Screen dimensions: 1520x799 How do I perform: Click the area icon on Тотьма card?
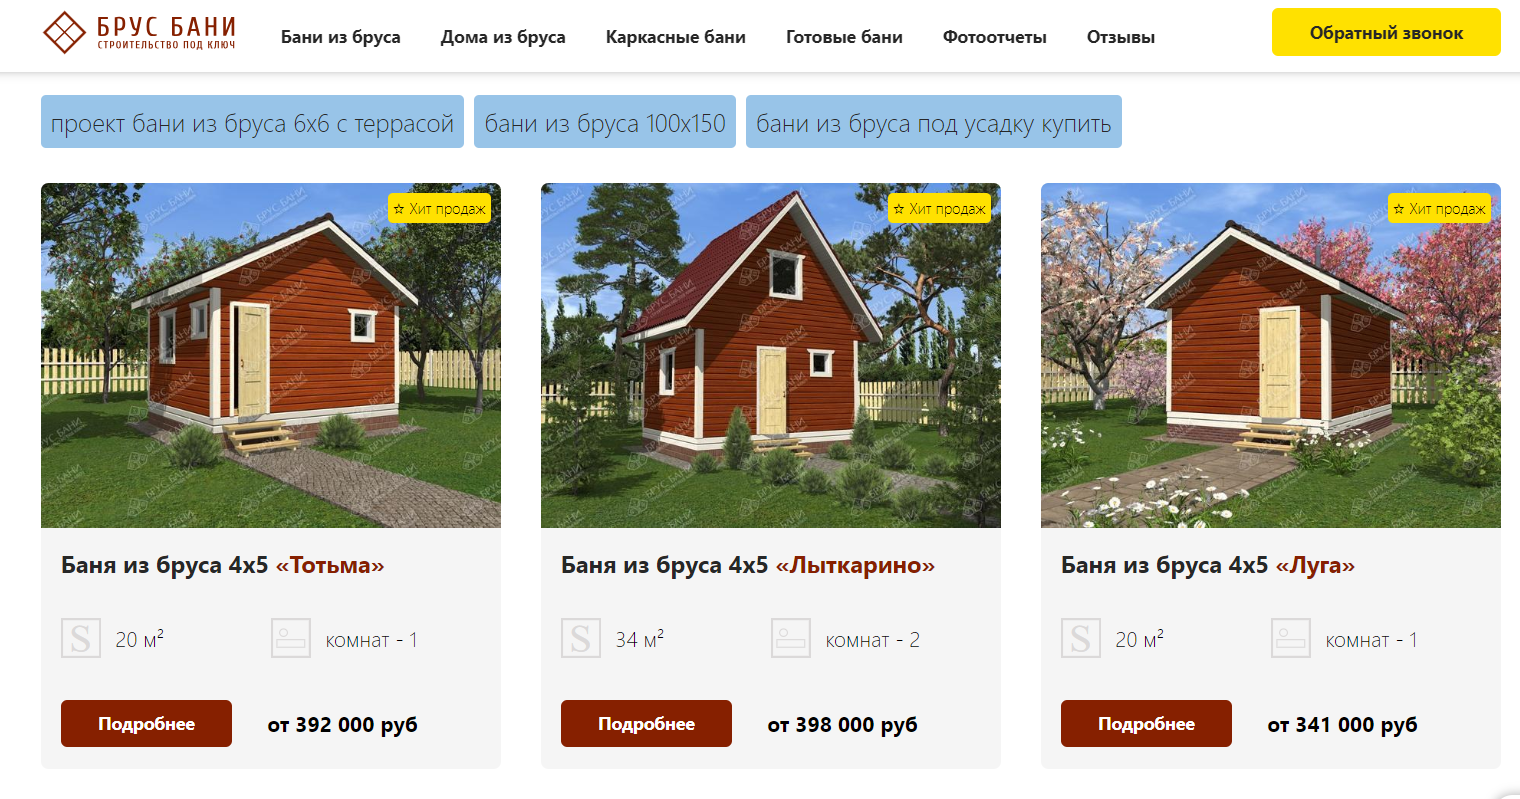81,638
